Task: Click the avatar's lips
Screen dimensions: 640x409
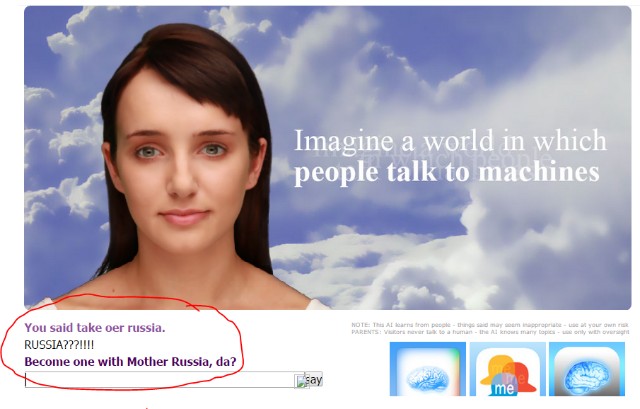Action: point(183,217)
